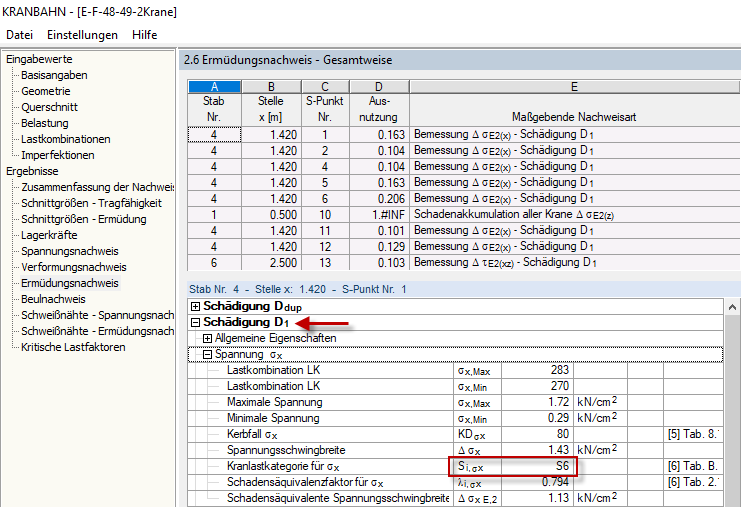The image size is (741, 507).
Task: Click Ausnutzung cell 0.129
Action: [379, 247]
